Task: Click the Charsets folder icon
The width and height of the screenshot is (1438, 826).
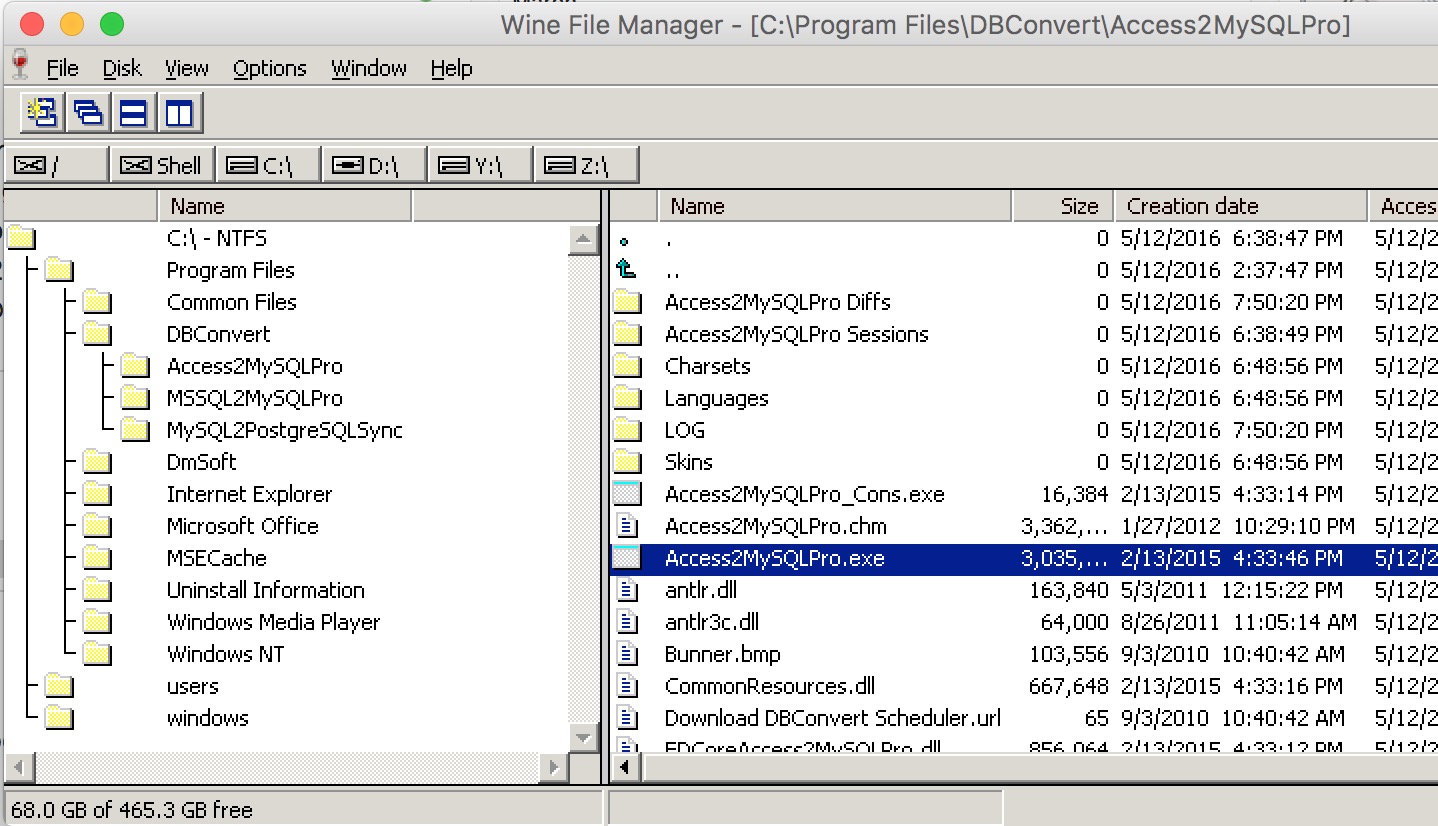Action: tap(627, 366)
